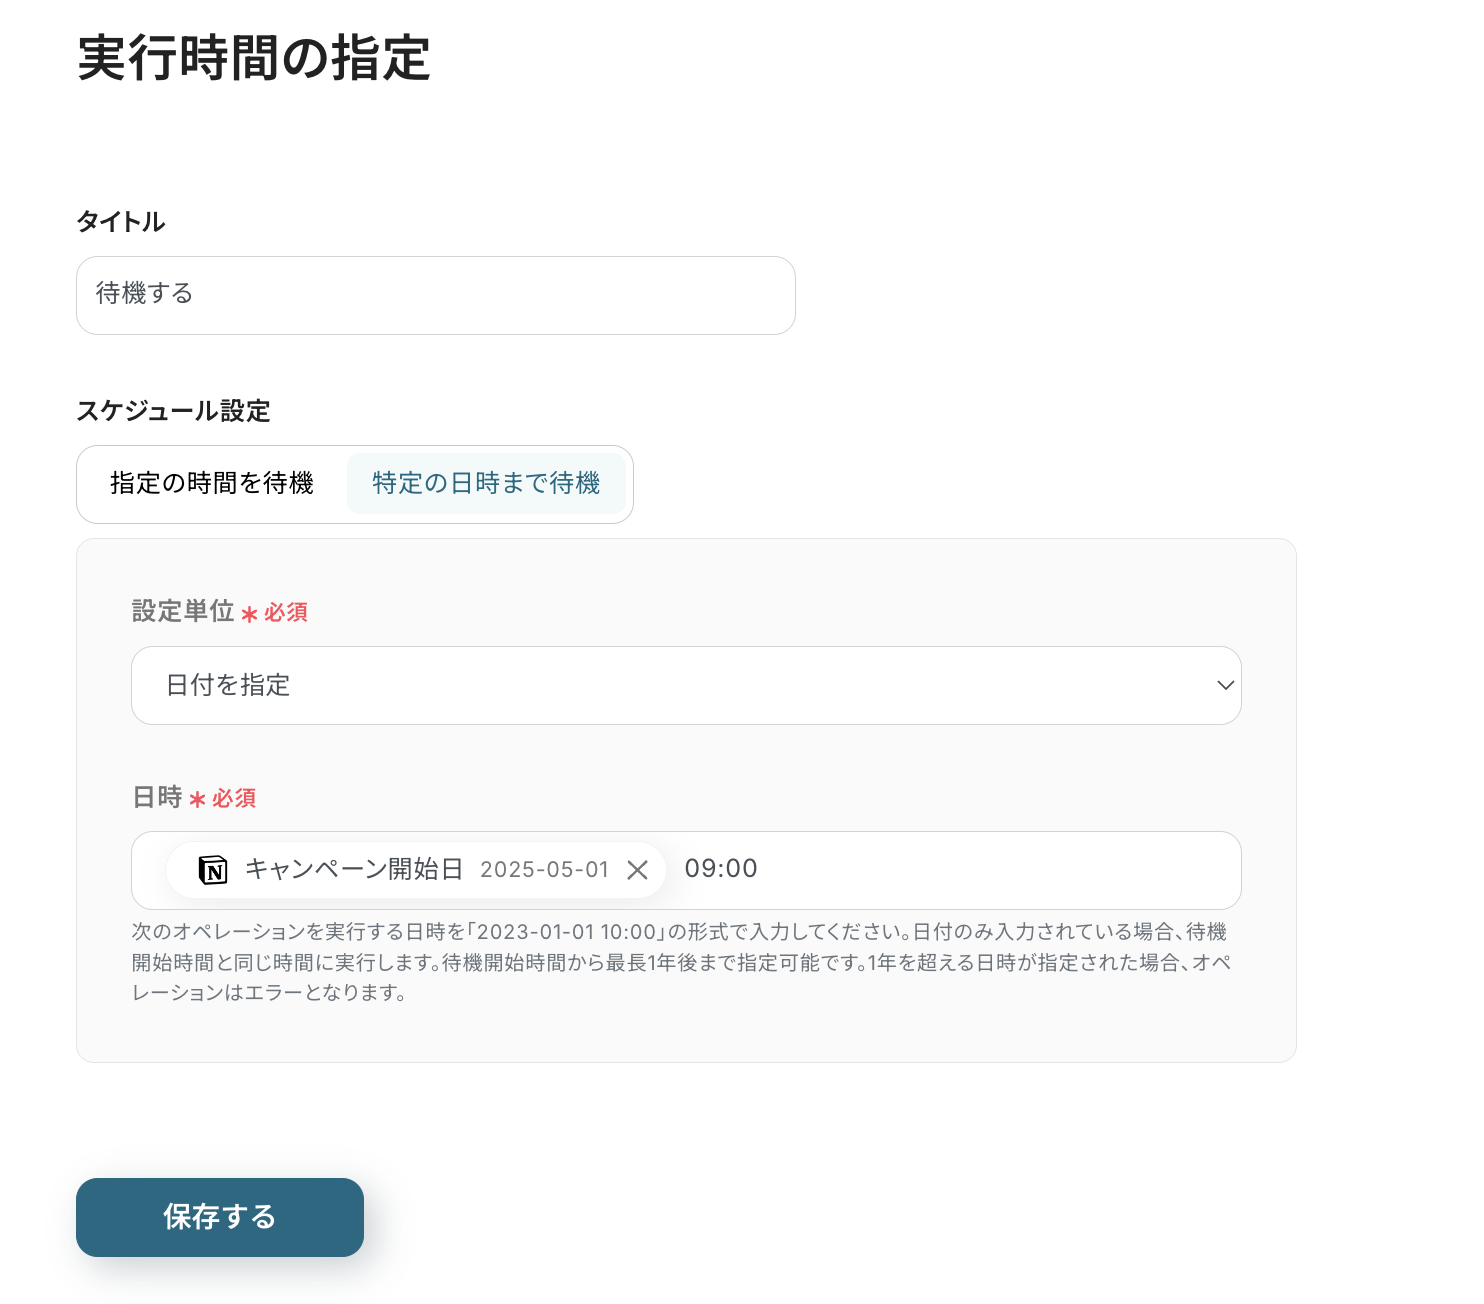Click the help text below the 日時 field
The width and height of the screenshot is (1484, 1304).
(x=680, y=962)
